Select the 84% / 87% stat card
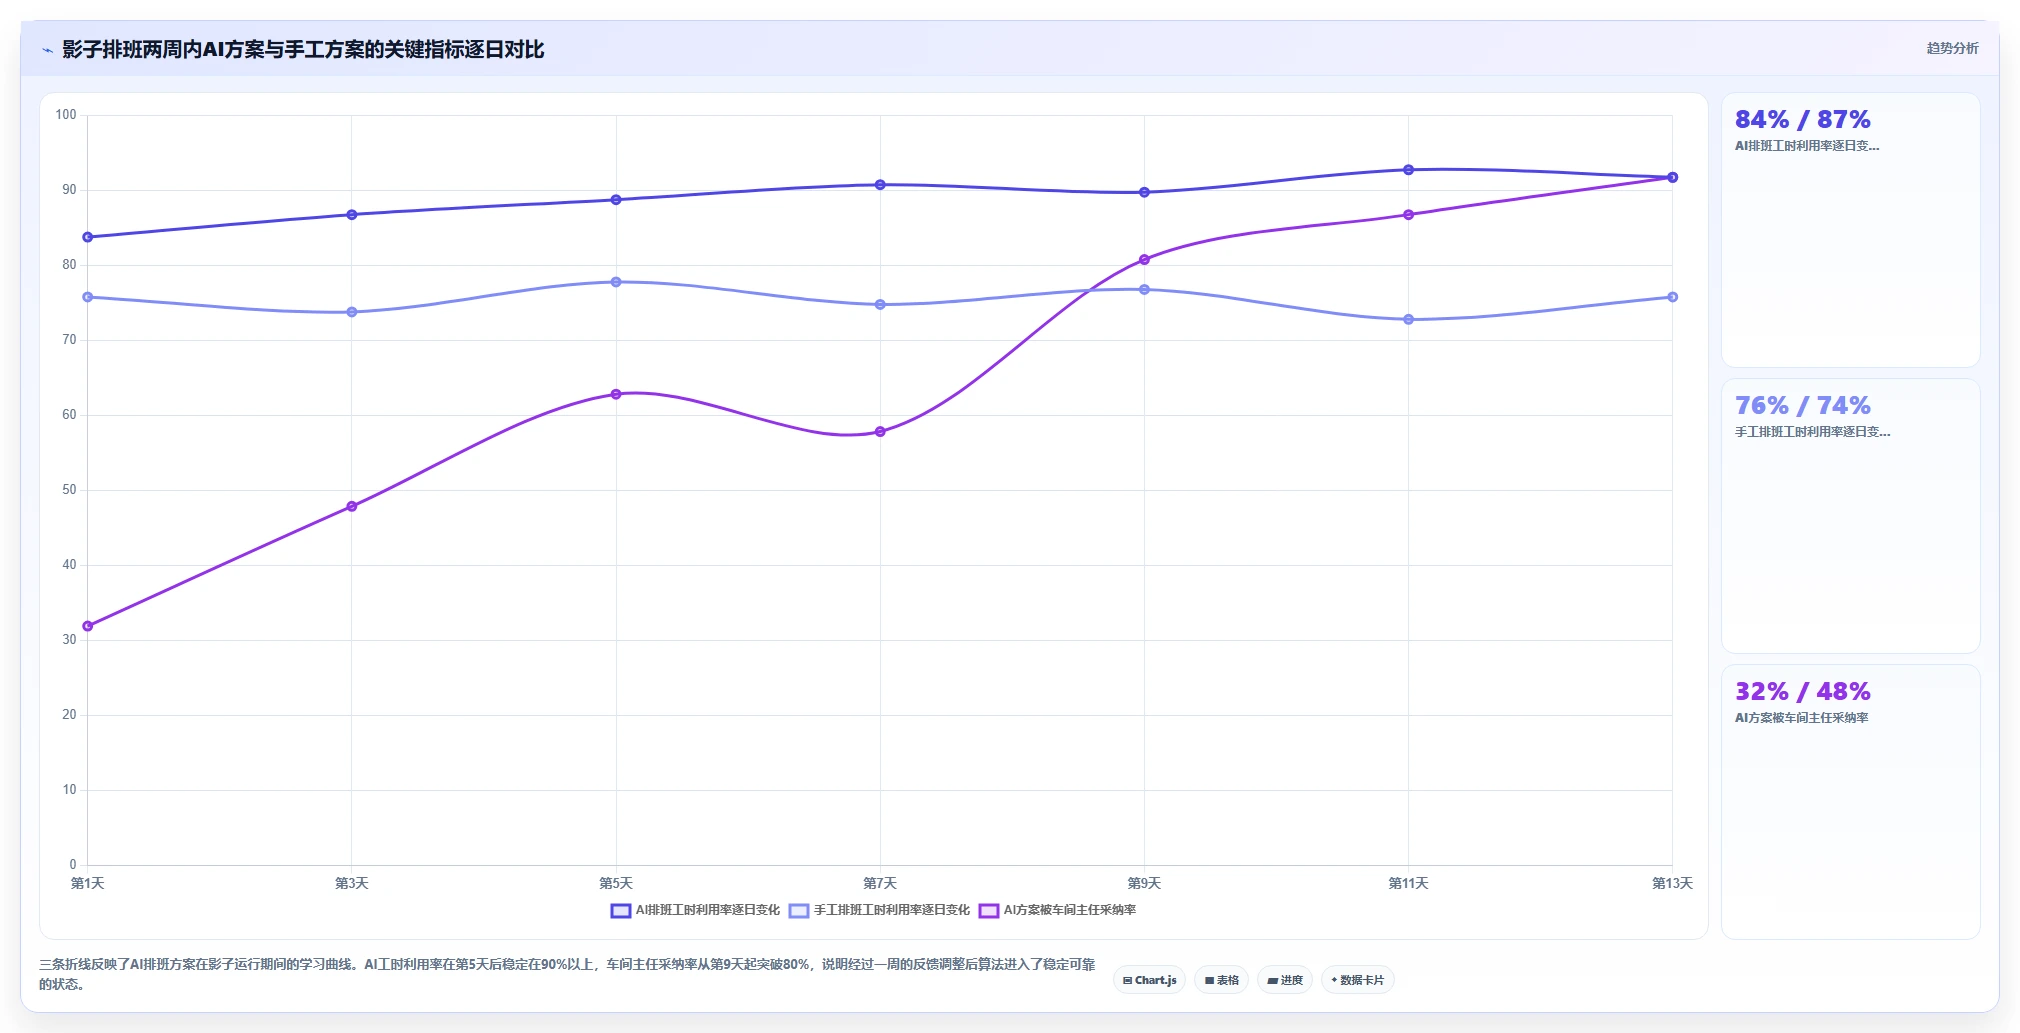The width and height of the screenshot is (2020, 1033). (x=1850, y=230)
